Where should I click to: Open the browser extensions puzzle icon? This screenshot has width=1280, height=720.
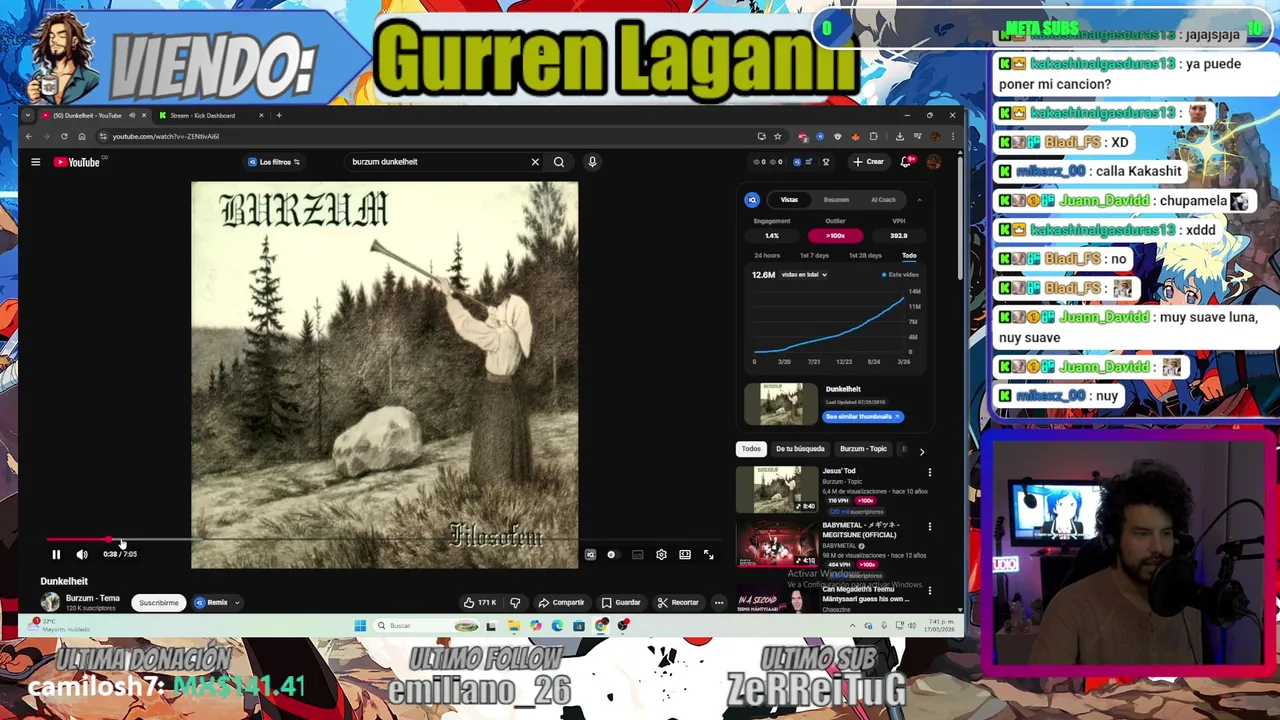point(873,136)
